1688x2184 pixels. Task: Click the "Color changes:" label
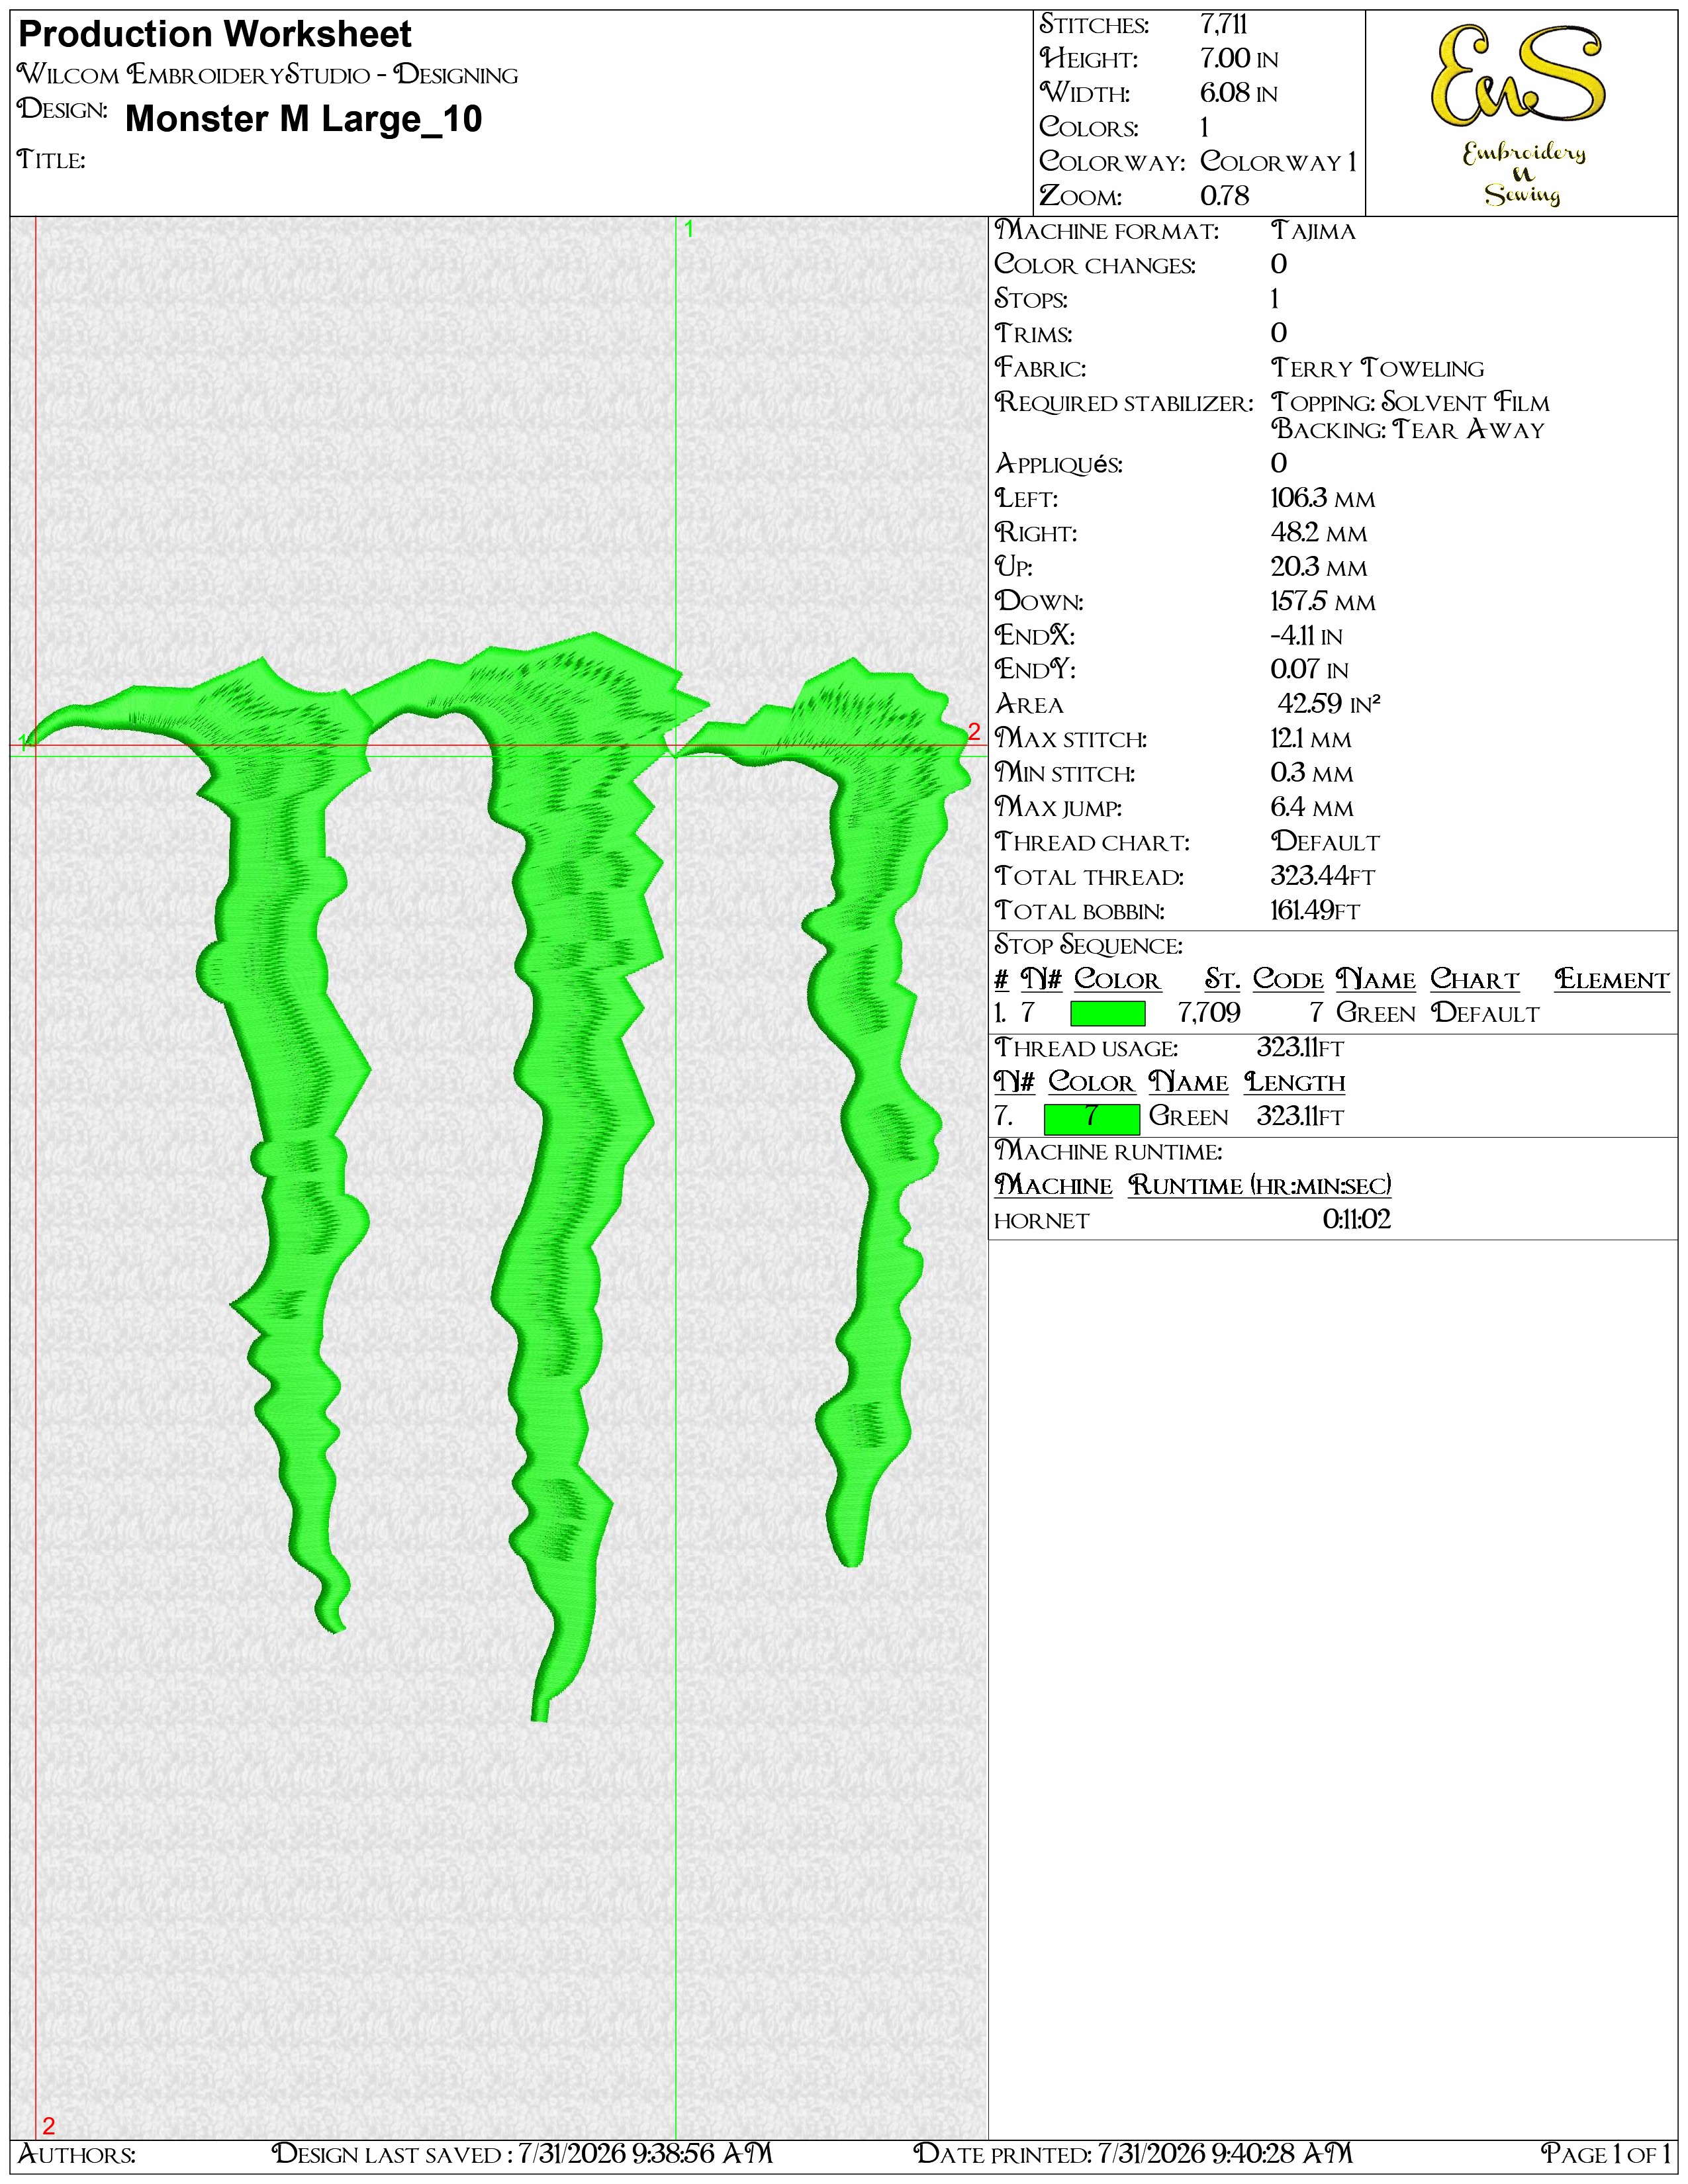tap(1095, 265)
